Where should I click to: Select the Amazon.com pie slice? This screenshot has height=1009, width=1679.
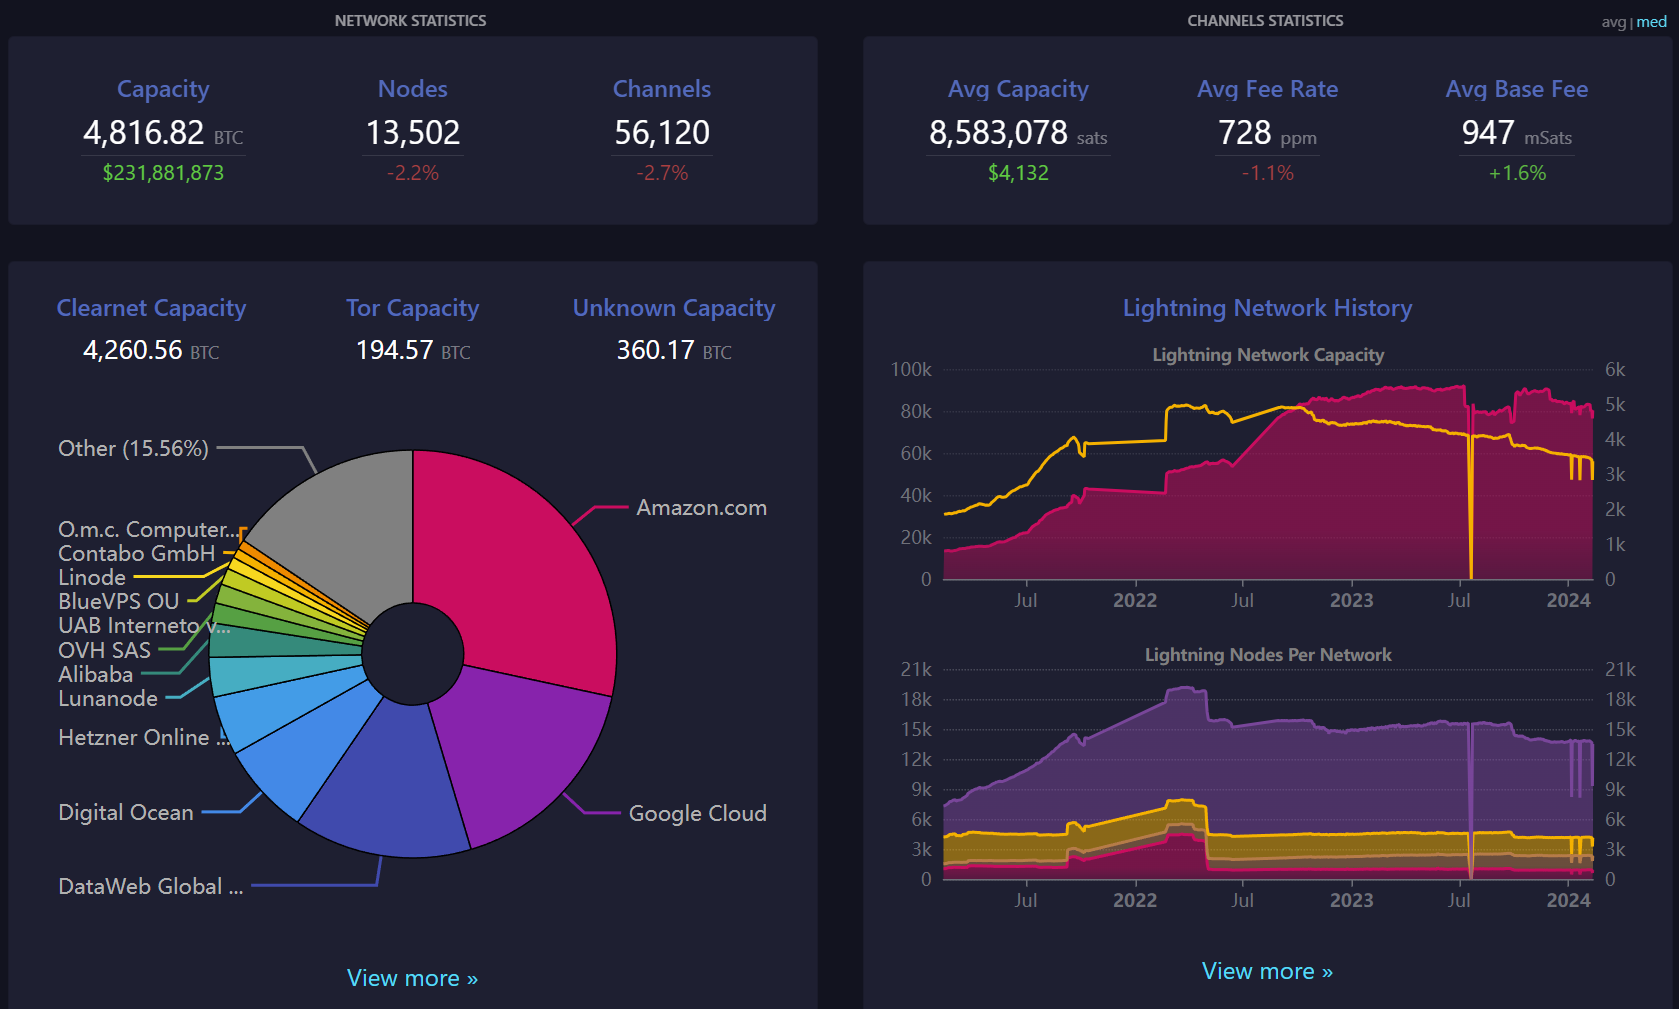tap(520, 570)
